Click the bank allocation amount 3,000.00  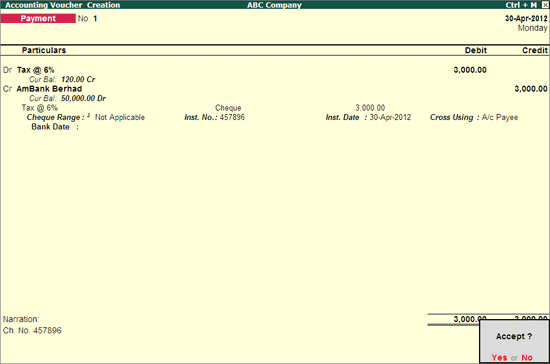pyautogui.click(x=370, y=108)
